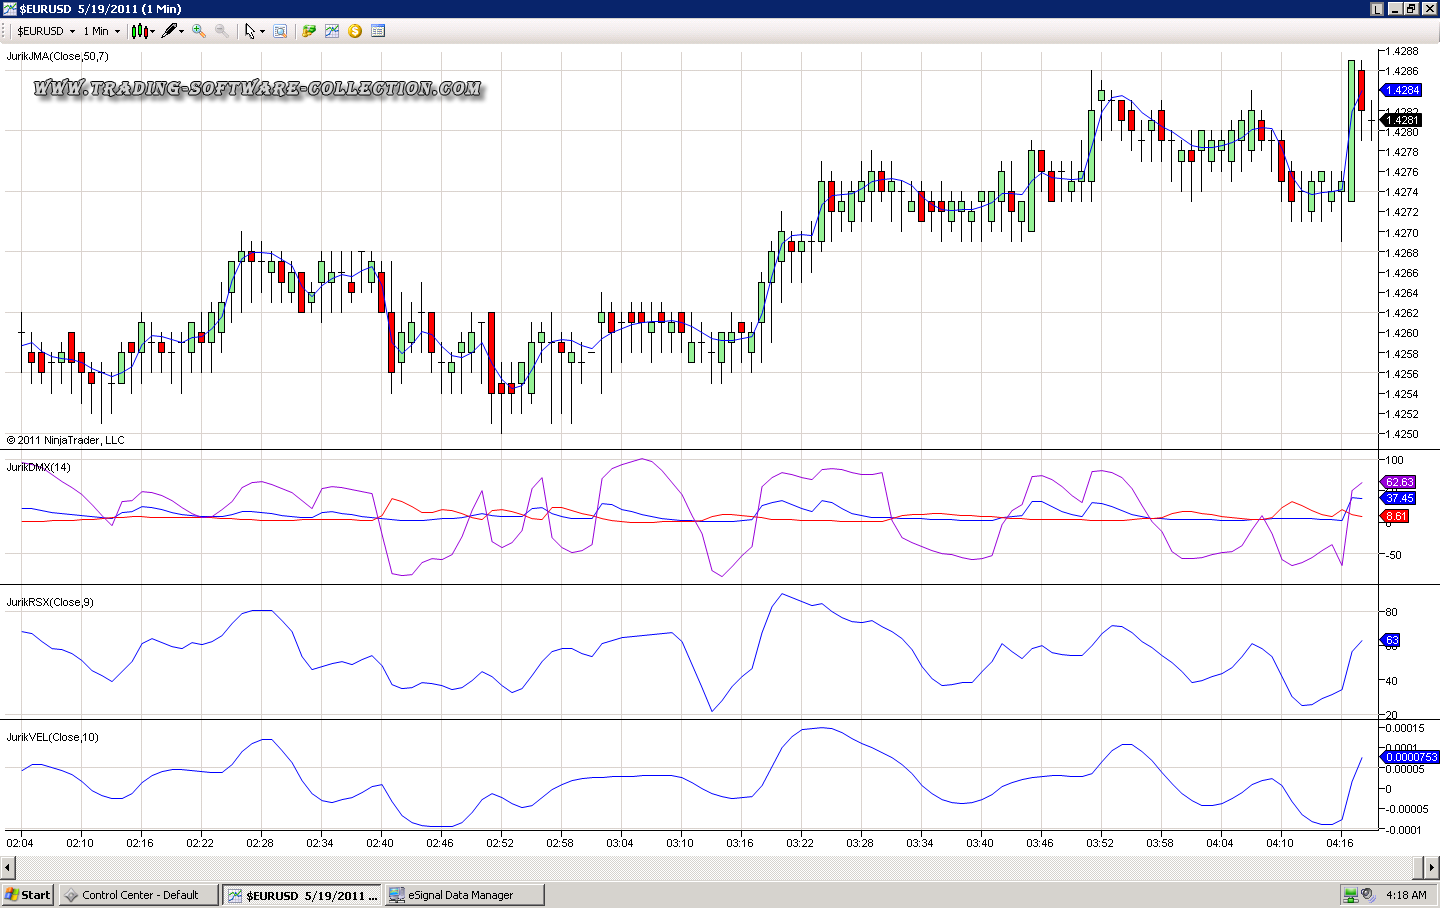This screenshot has width=1440, height=908.
Task: Click the zoom in magnifier icon
Action: click(199, 31)
